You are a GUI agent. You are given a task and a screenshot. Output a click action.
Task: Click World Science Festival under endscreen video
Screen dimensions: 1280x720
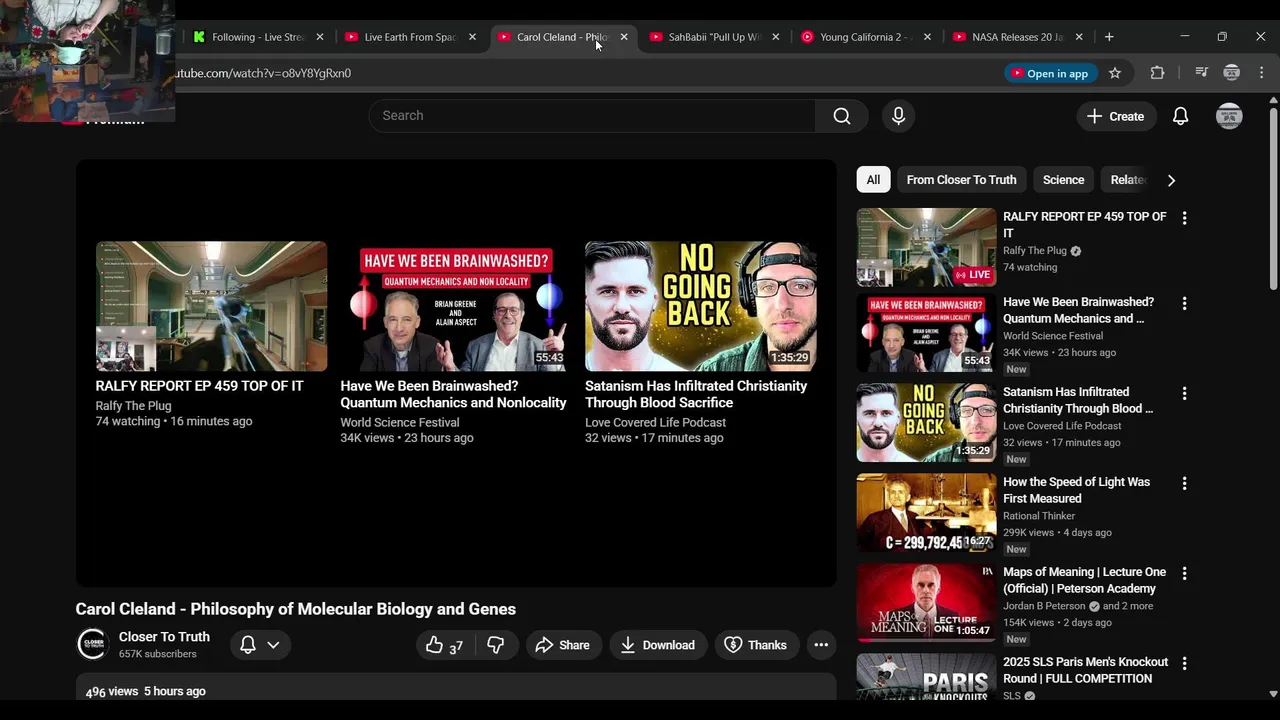pyautogui.click(x=400, y=423)
